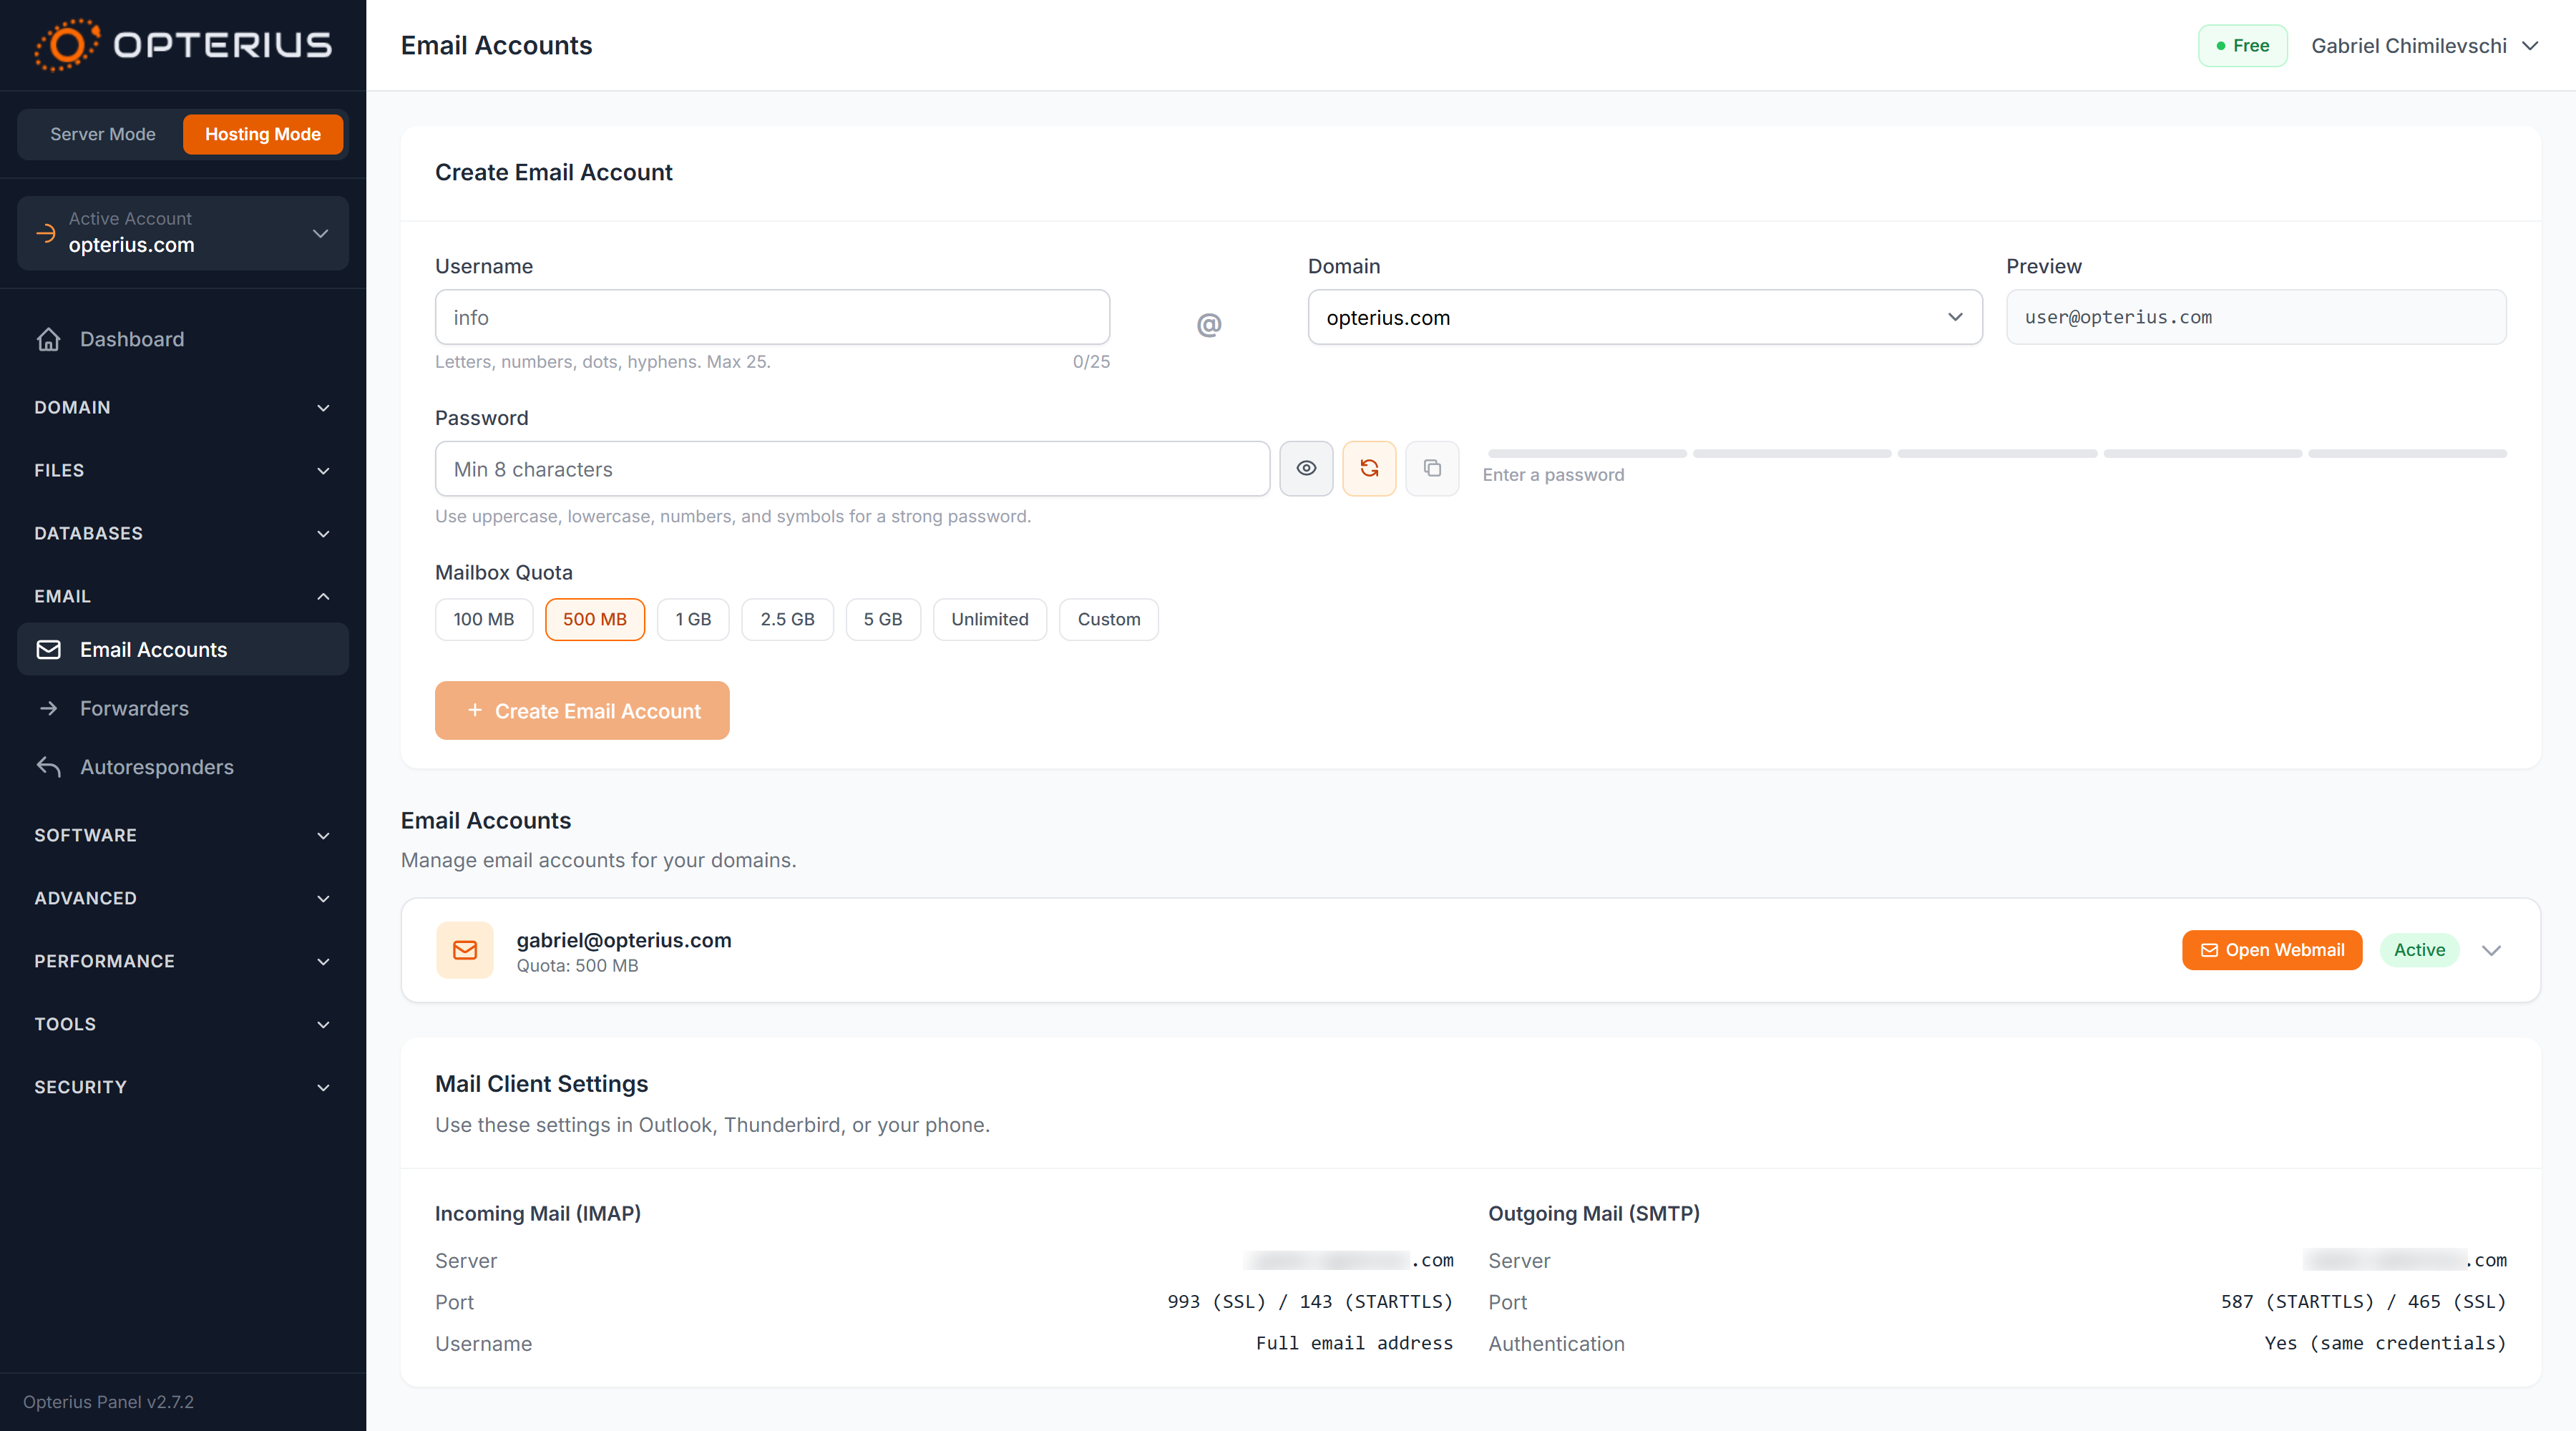2576x1431 pixels.
Task: Click the Full email address value
Action: (x=1354, y=1343)
